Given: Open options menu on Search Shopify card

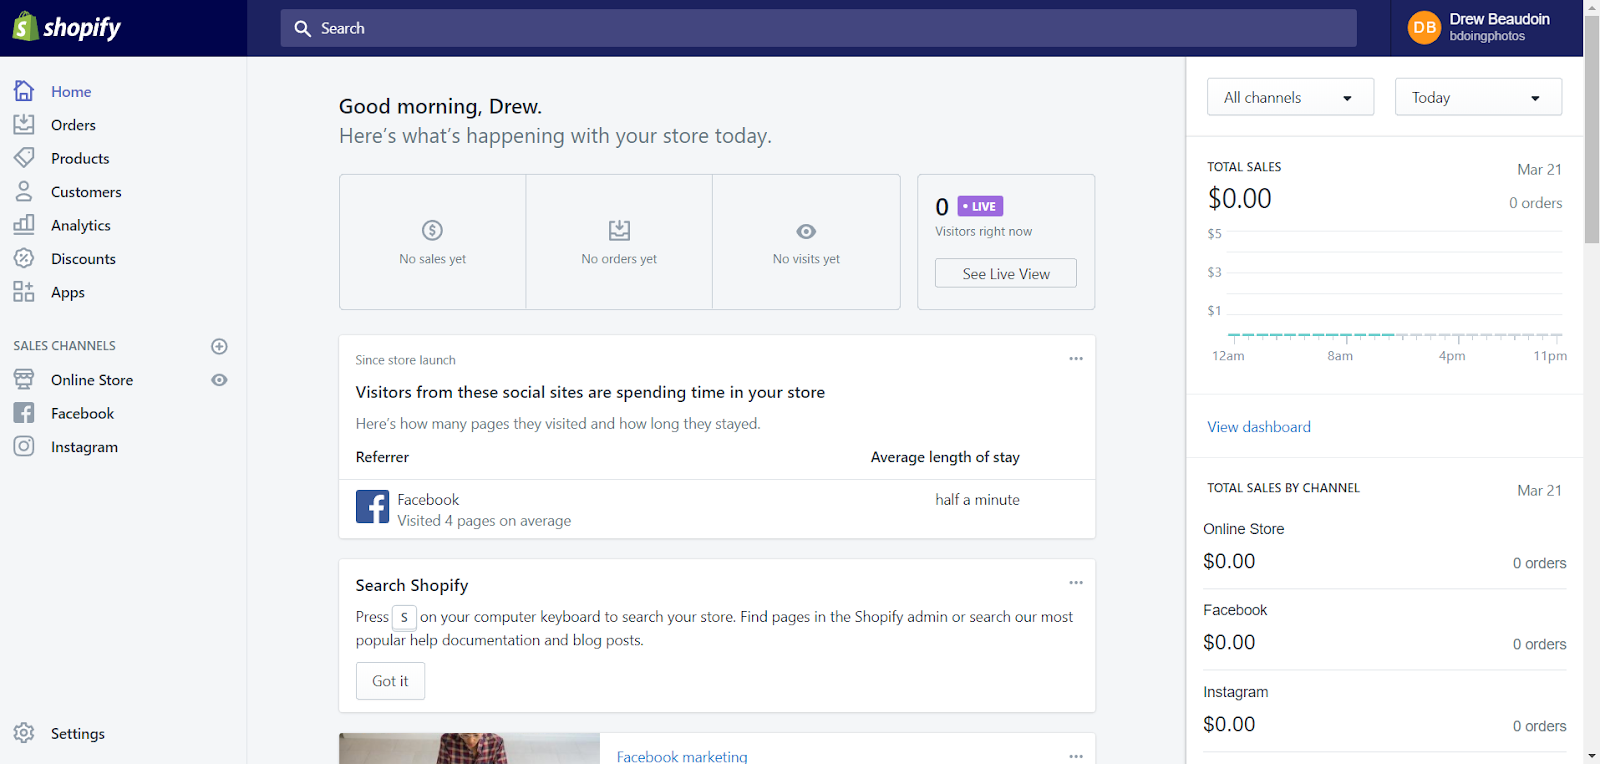Looking at the screenshot, I should click(x=1076, y=583).
